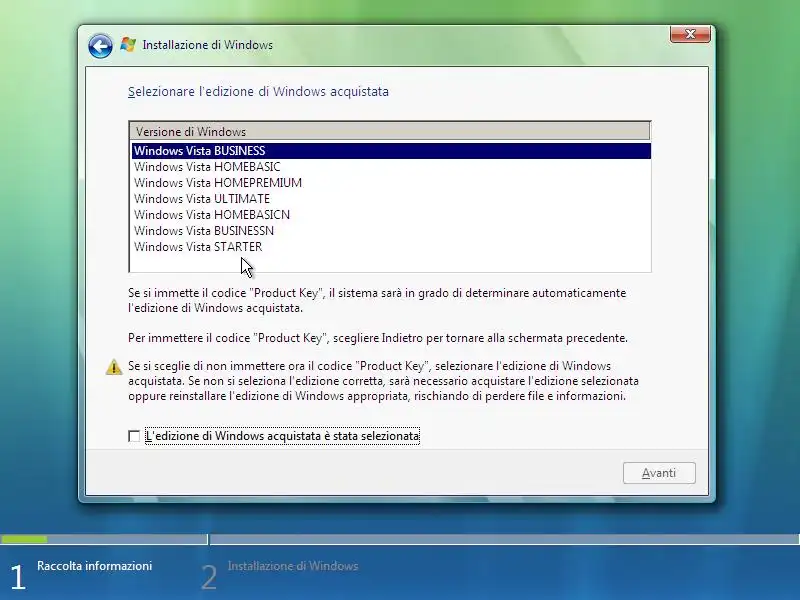Screen dimensions: 800x600
Task: Select Windows Vista HOMEBASICN edition
Action: (x=391, y=215)
